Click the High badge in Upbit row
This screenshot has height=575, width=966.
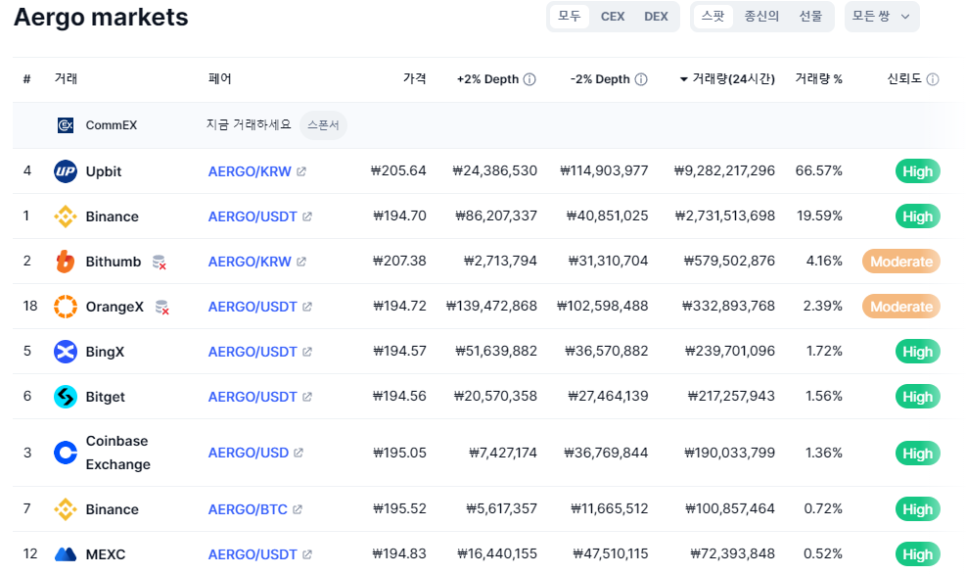click(x=917, y=171)
